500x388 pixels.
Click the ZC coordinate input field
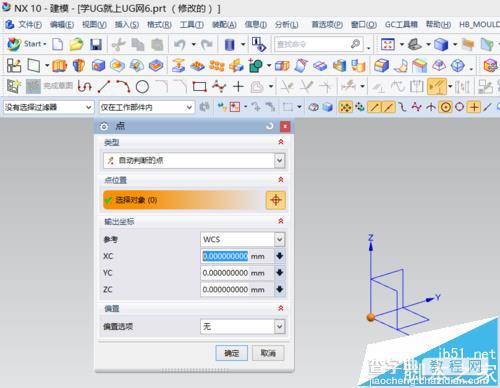pyautogui.click(x=237, y=289)
